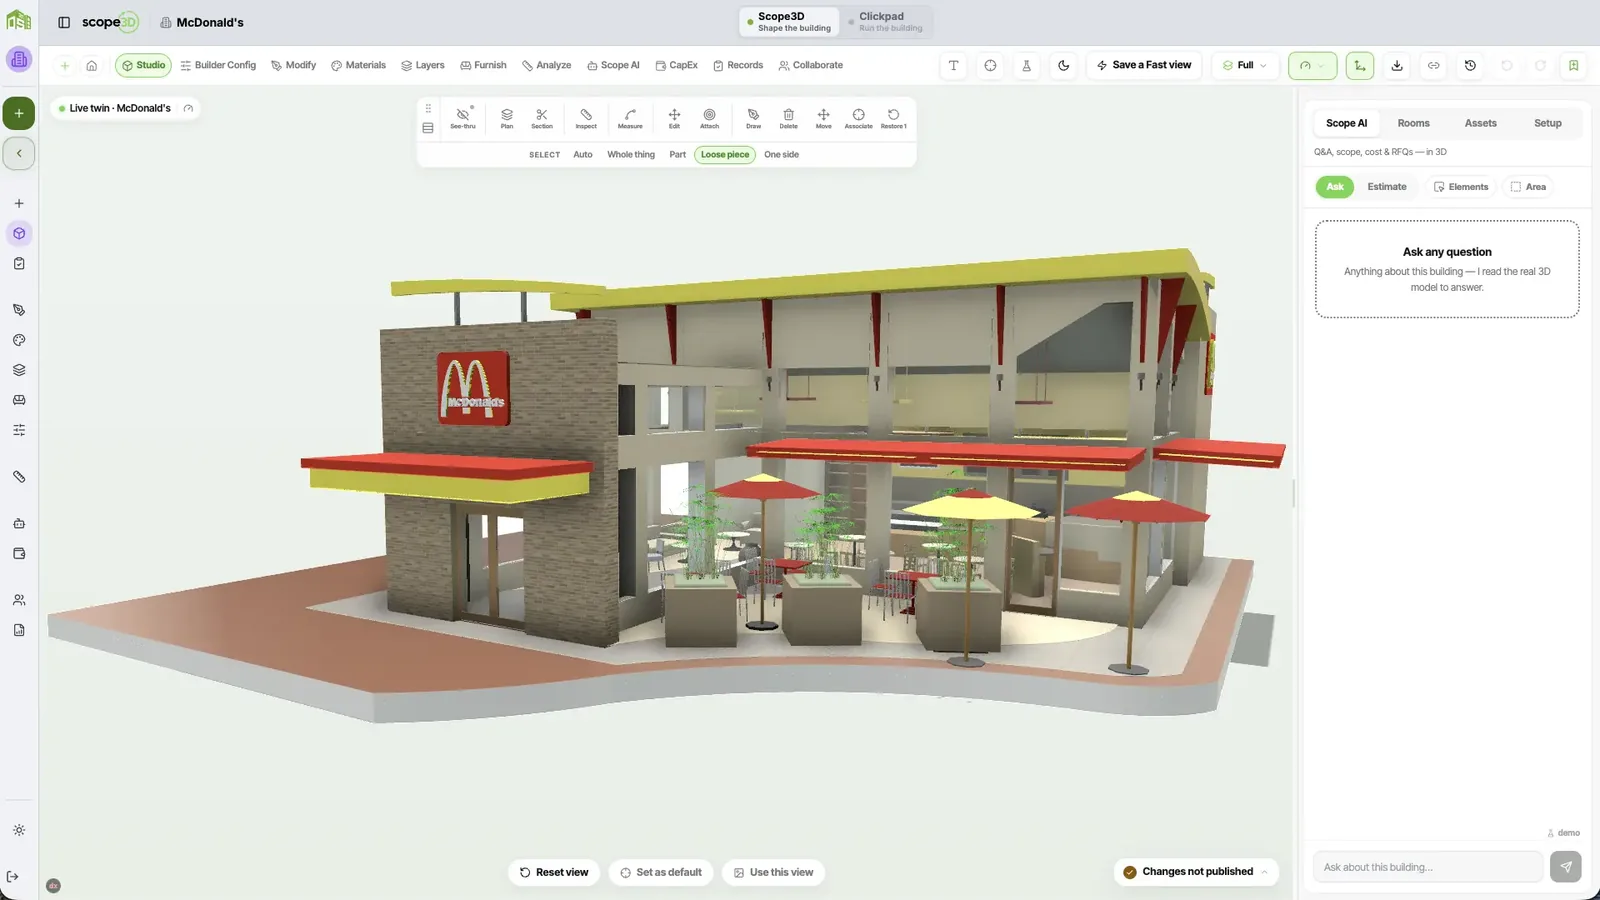Click the Reset view button
The height and width of the screenshot is (900, 1600).
tap(554, 872)
